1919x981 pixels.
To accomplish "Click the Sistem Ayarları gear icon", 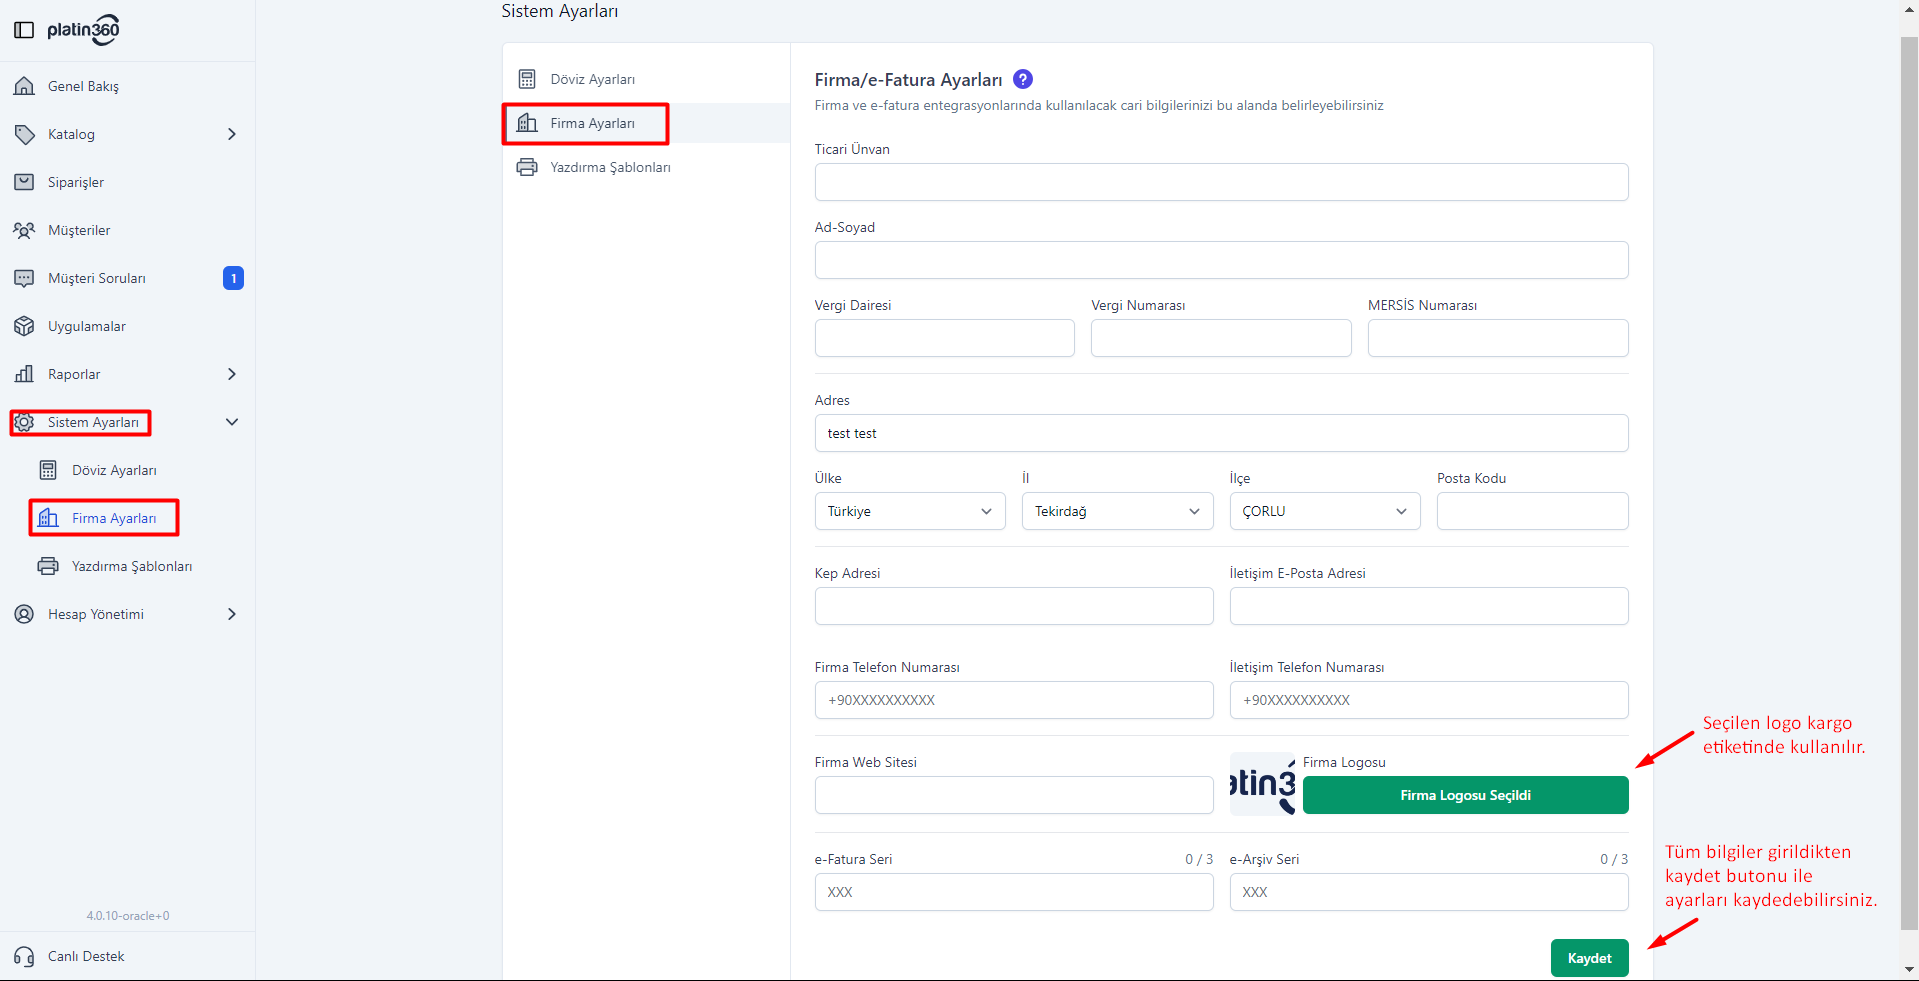I will coord(24,422).
